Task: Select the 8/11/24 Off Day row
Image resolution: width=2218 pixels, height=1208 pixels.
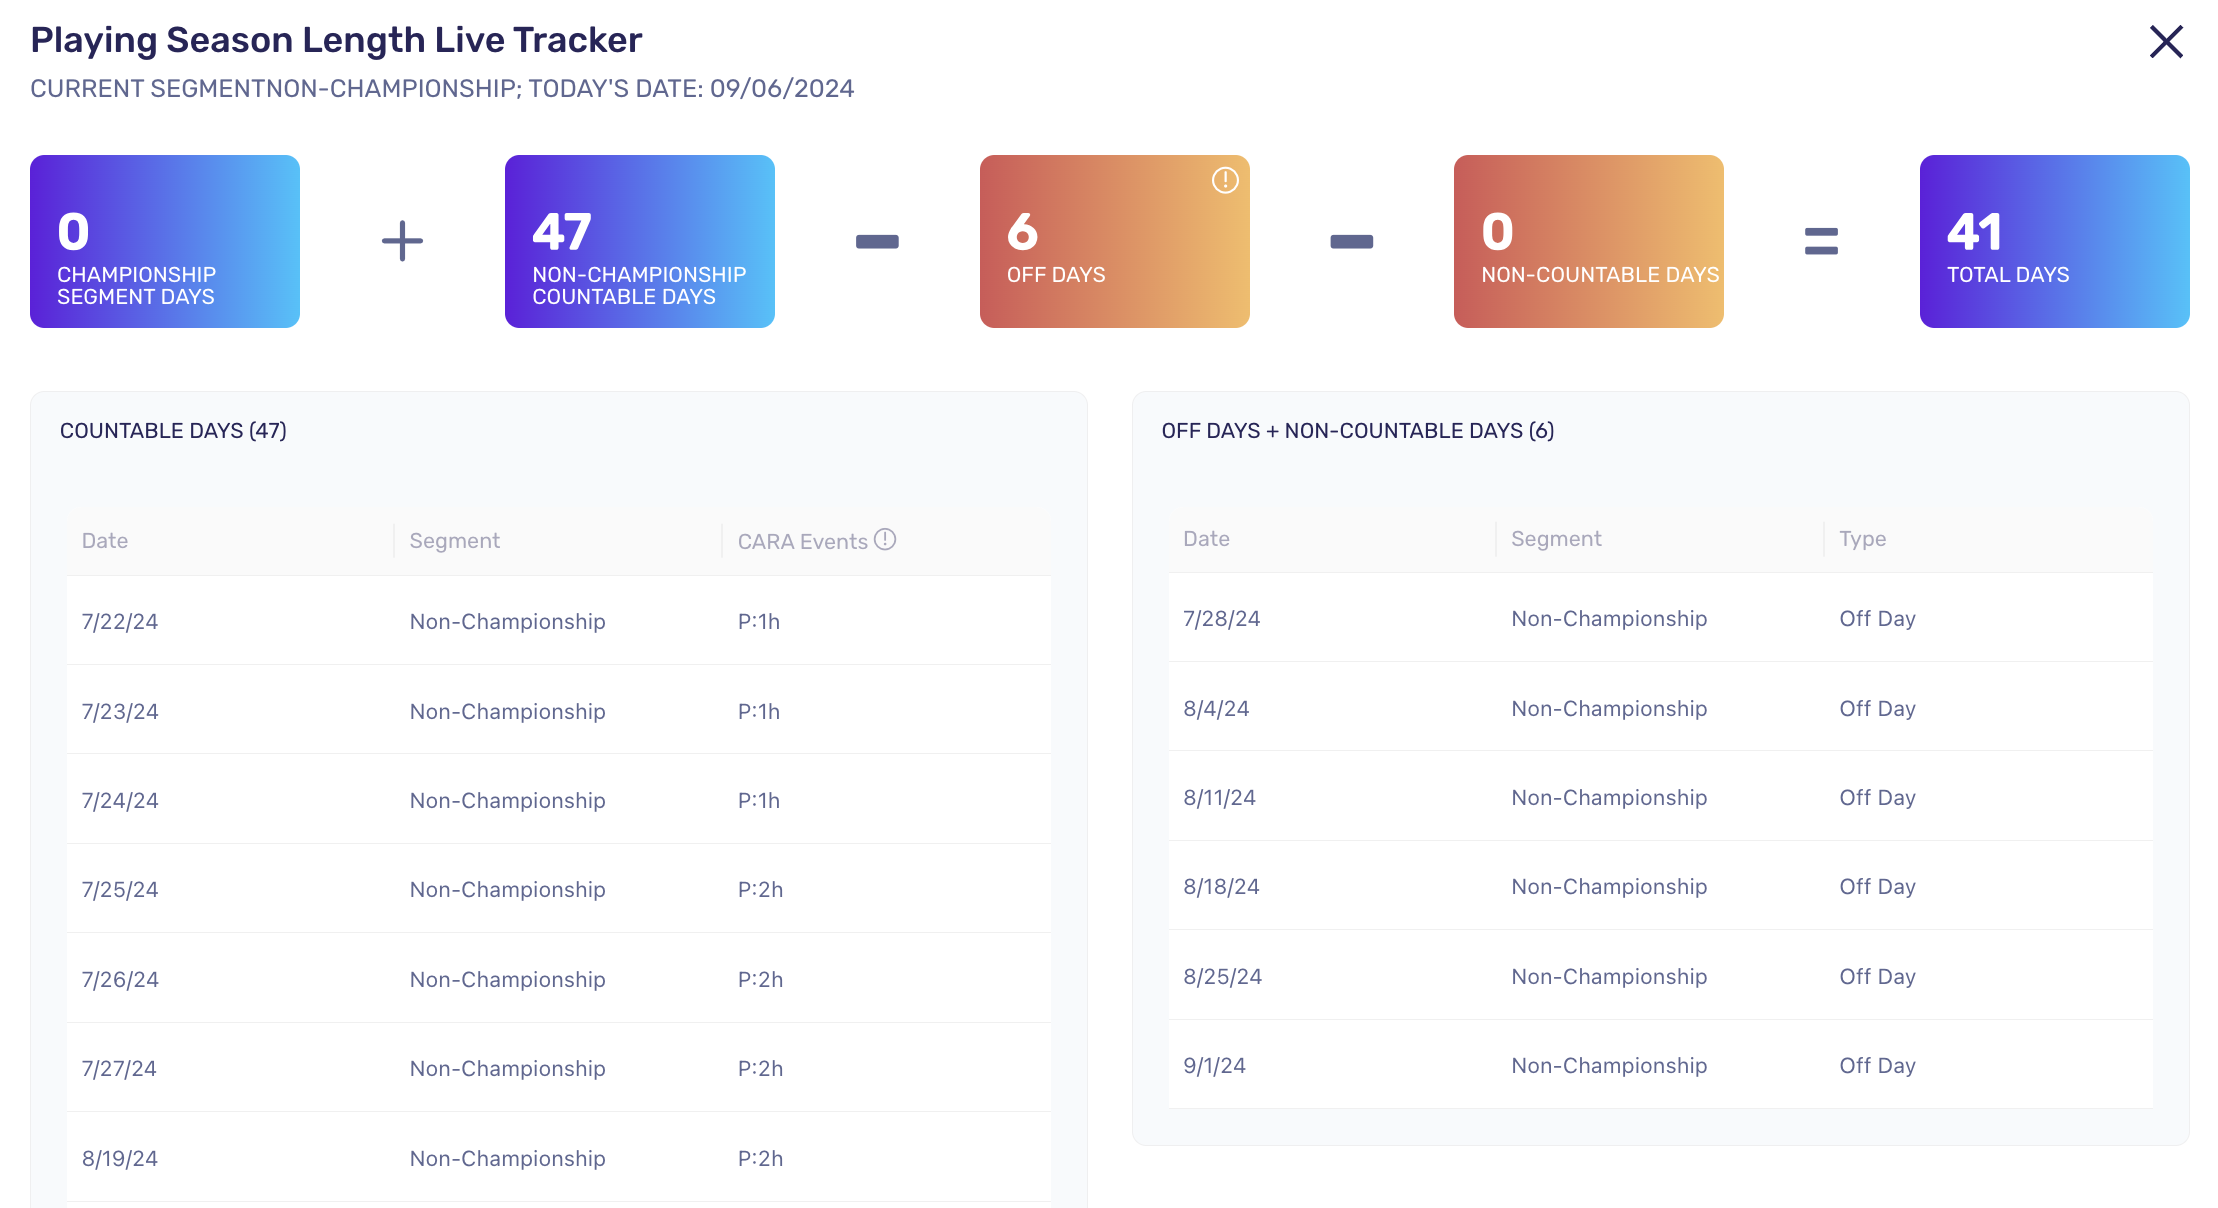Action: click(x=1661, y=797)
